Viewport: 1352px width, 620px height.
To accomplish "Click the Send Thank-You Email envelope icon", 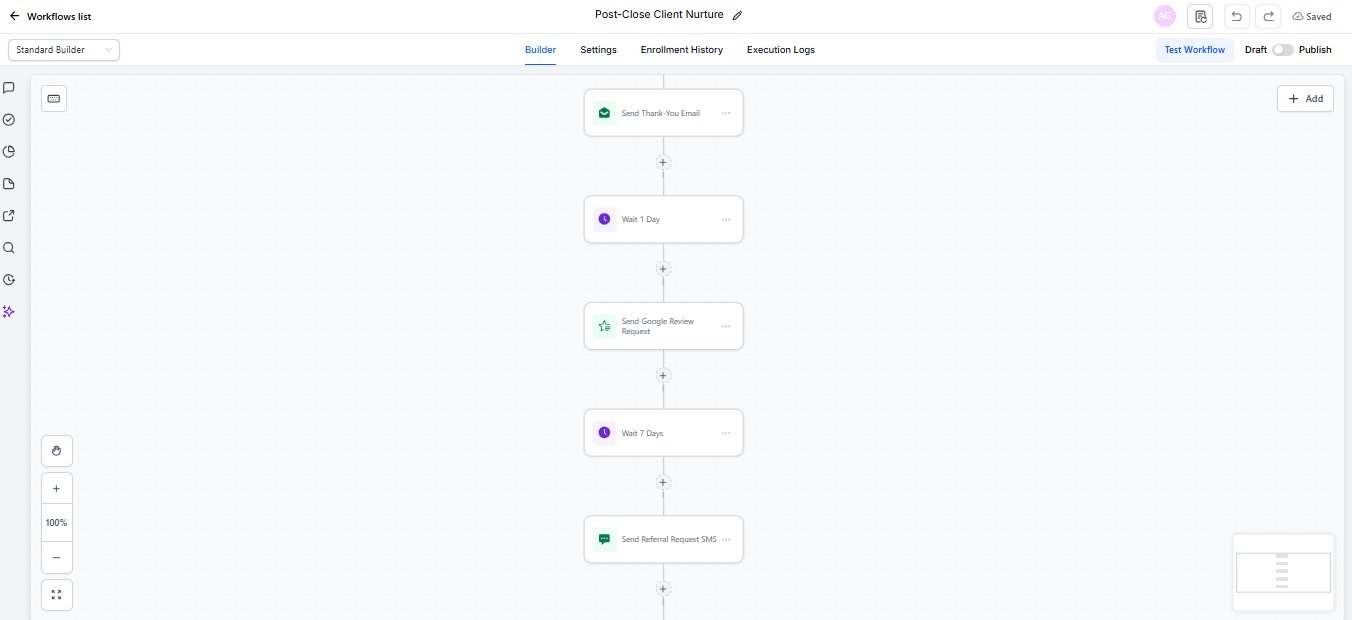I will pos(604,113).
